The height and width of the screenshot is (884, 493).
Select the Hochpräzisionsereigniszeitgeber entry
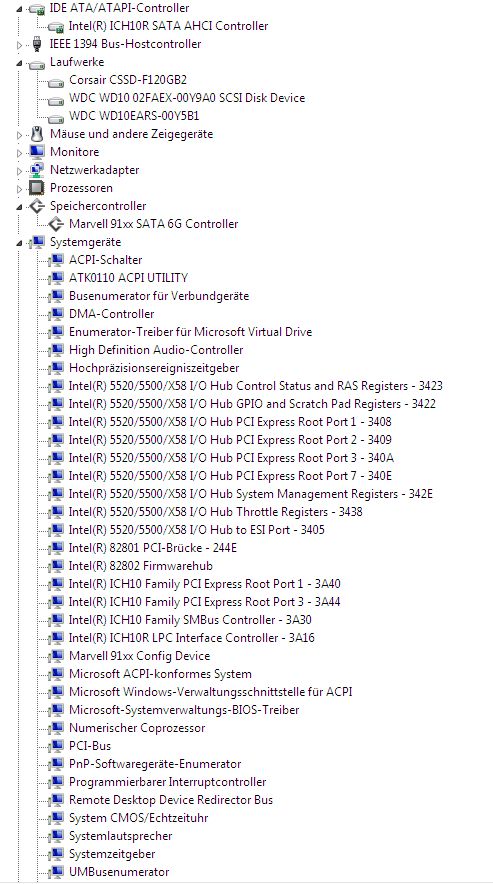154,368
